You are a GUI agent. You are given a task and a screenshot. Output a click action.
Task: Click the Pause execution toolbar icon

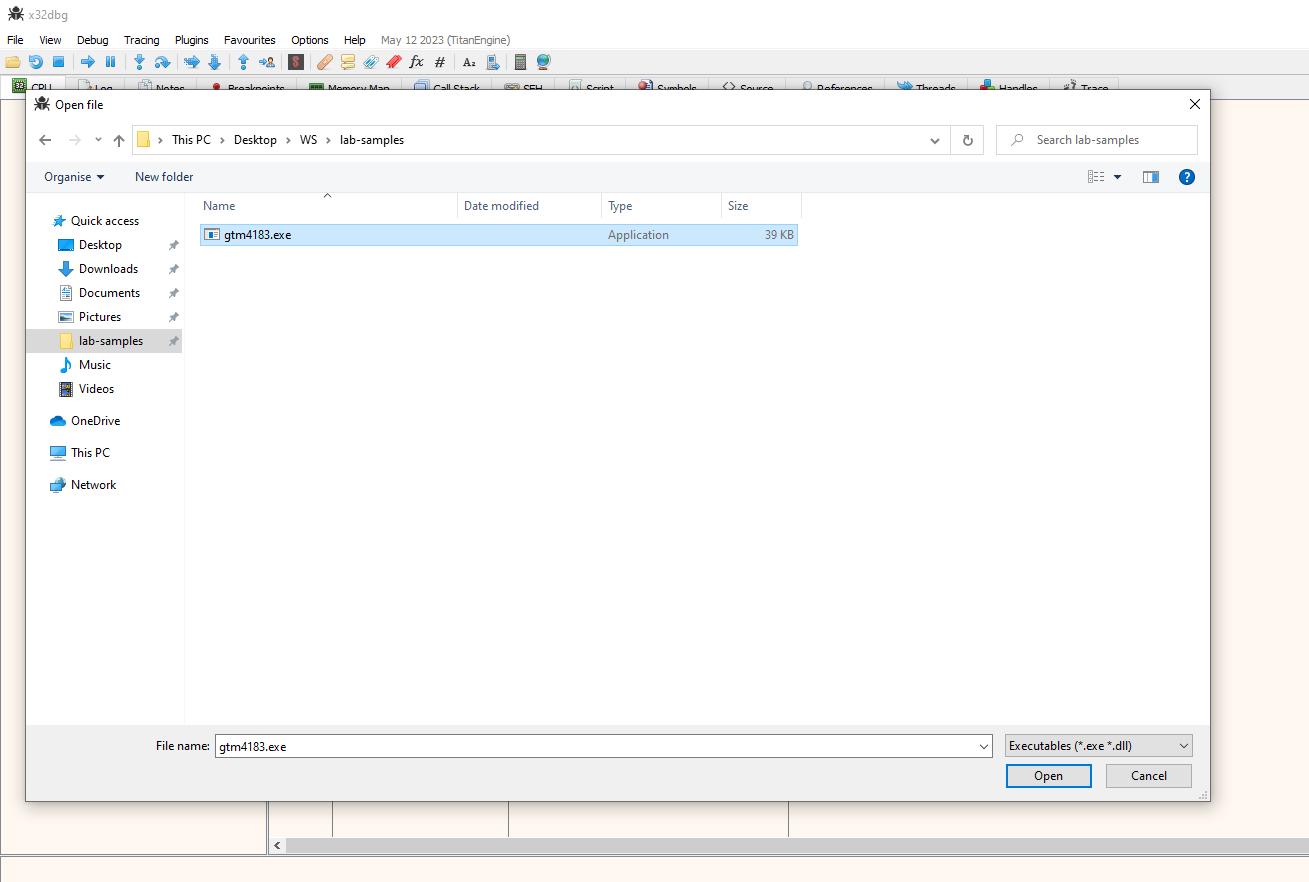pos(110,62)
